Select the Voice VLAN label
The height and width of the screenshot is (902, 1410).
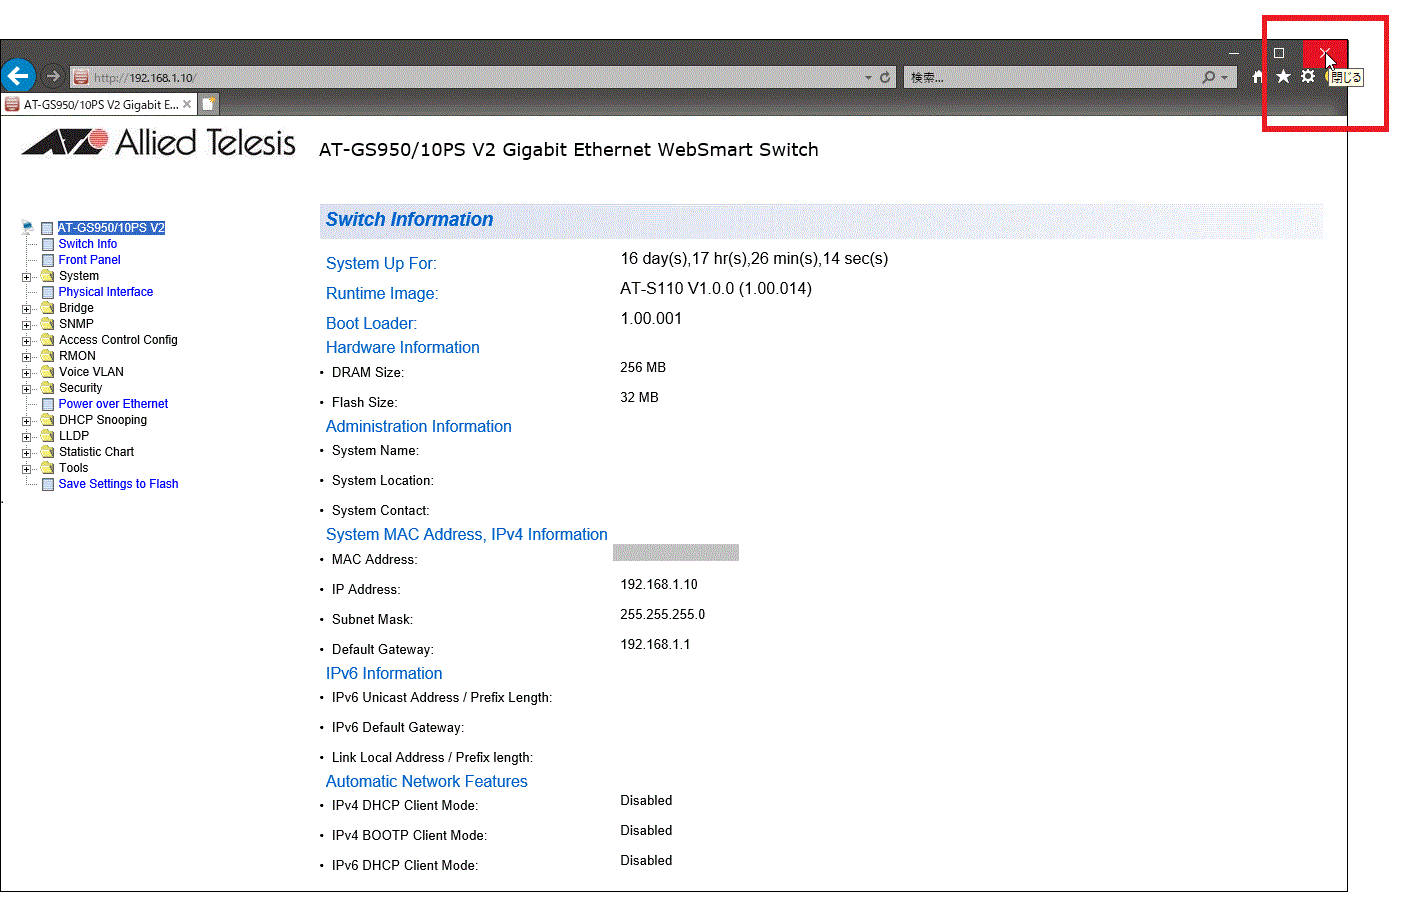91,372
